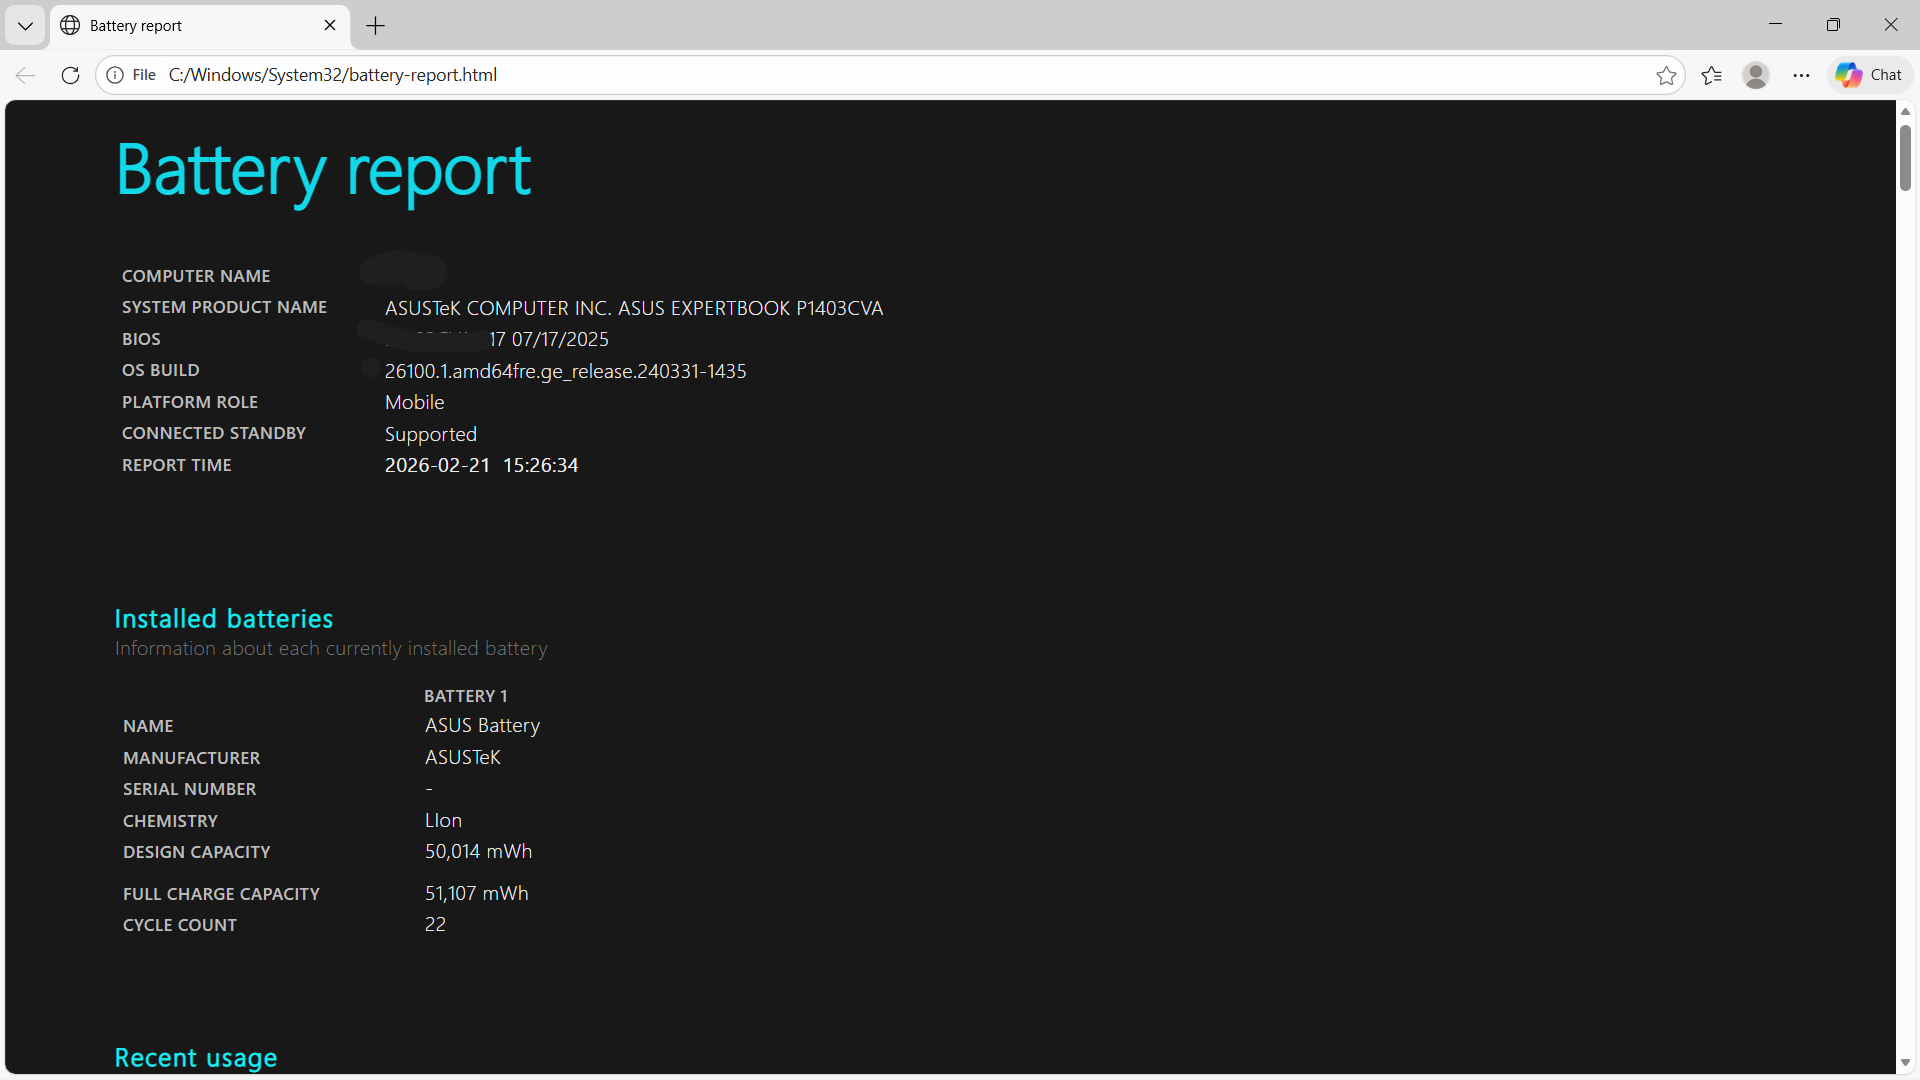Click the Recent usage heading
The image size is (1920, 1080).
point(196,1058)
